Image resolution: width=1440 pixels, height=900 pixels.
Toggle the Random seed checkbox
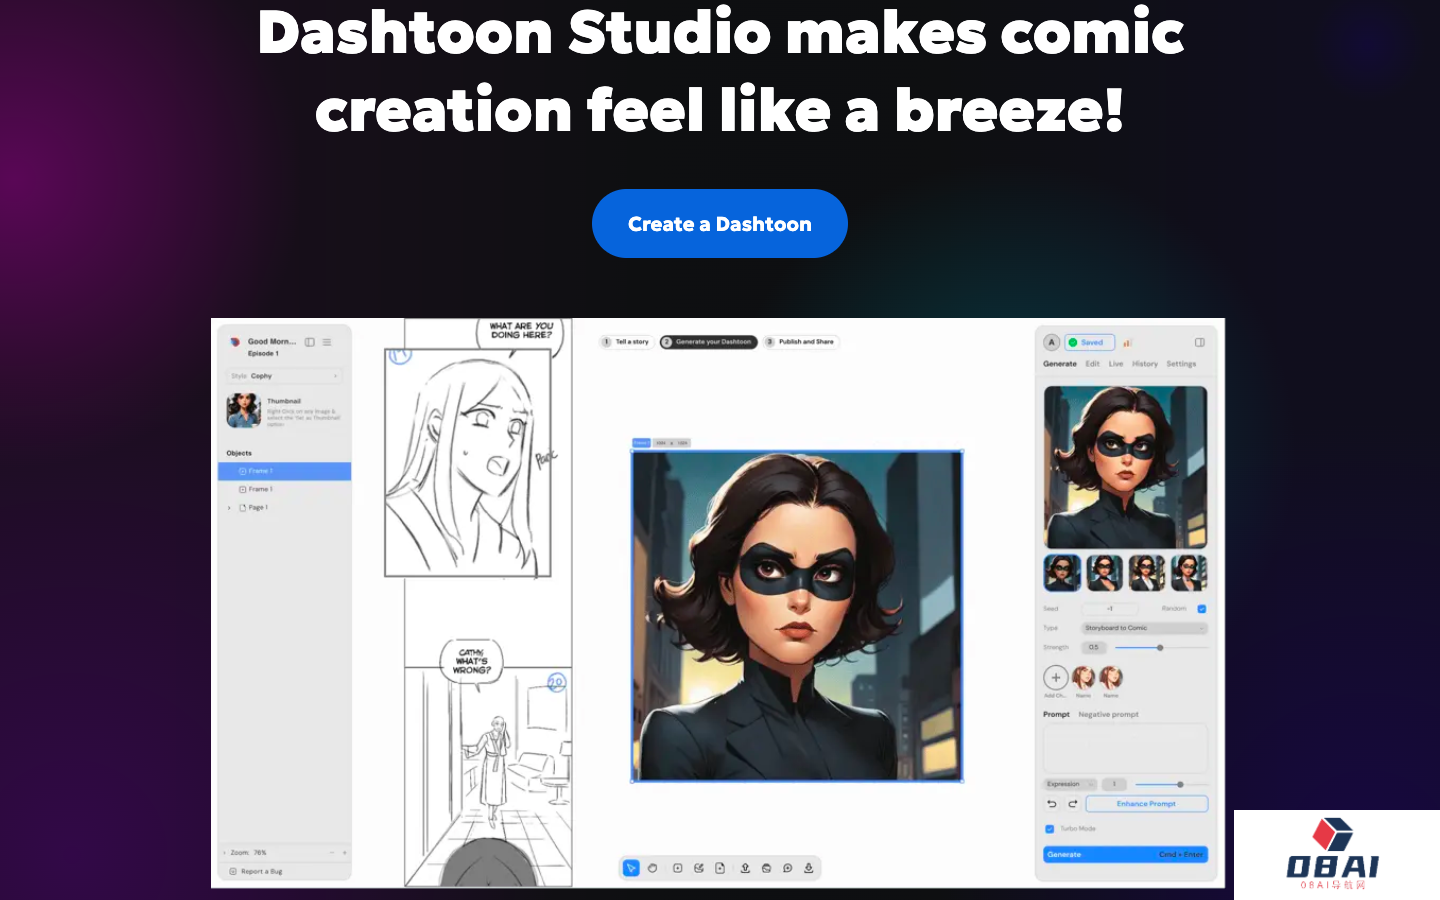[x=1202, y=609]
